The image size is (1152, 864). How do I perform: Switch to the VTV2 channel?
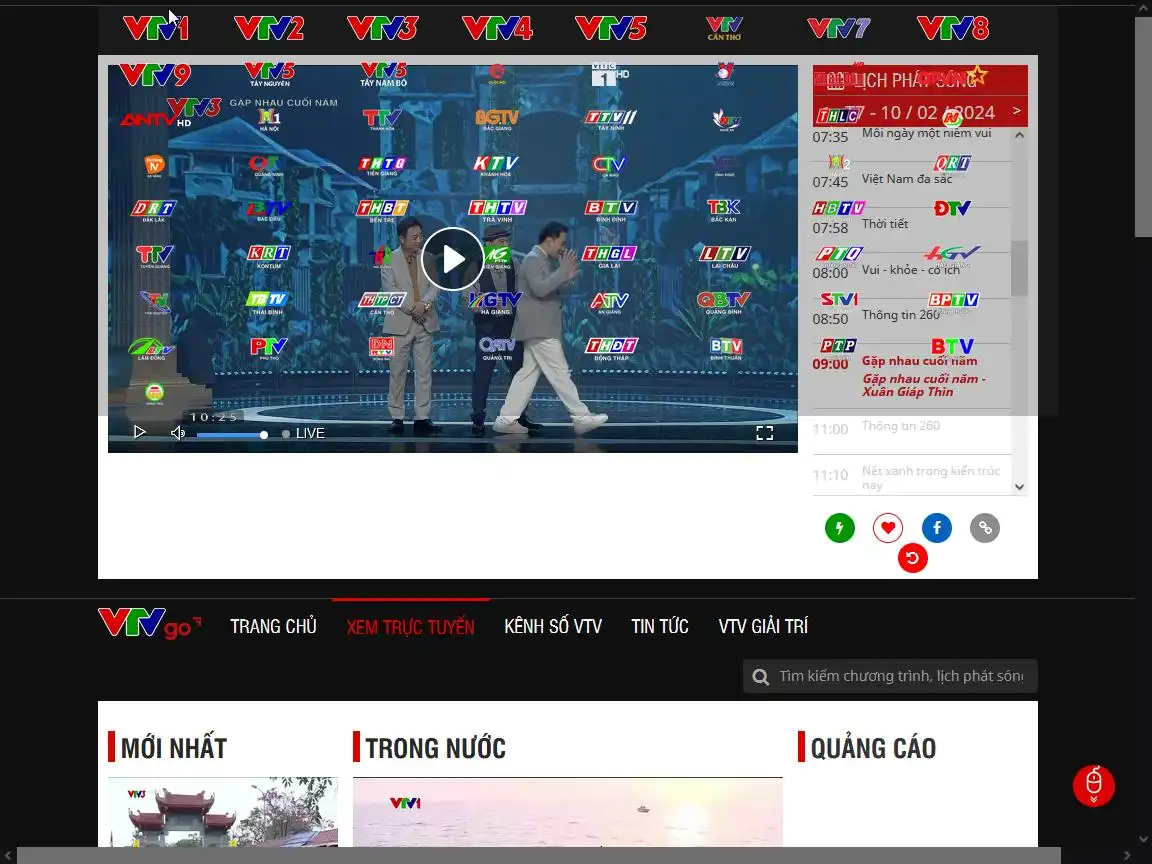tap(269, 29)
